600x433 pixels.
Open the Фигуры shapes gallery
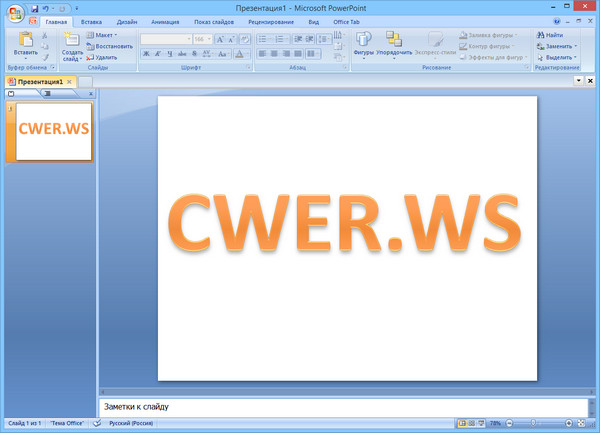pos(364,46)
